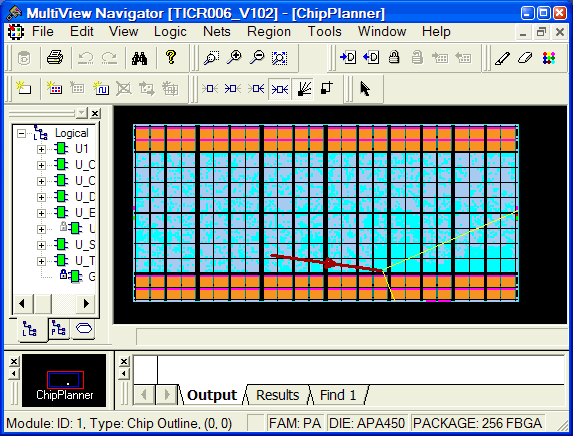Open the color palette grid icon
This screenshot has height=436, width=573.
(549, 58)
